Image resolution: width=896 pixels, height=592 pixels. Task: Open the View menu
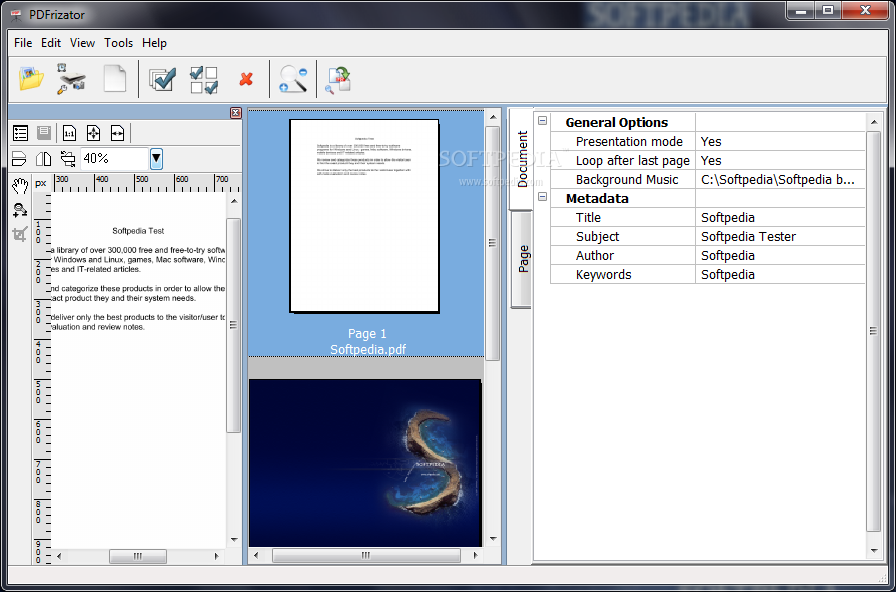[82, 43]
